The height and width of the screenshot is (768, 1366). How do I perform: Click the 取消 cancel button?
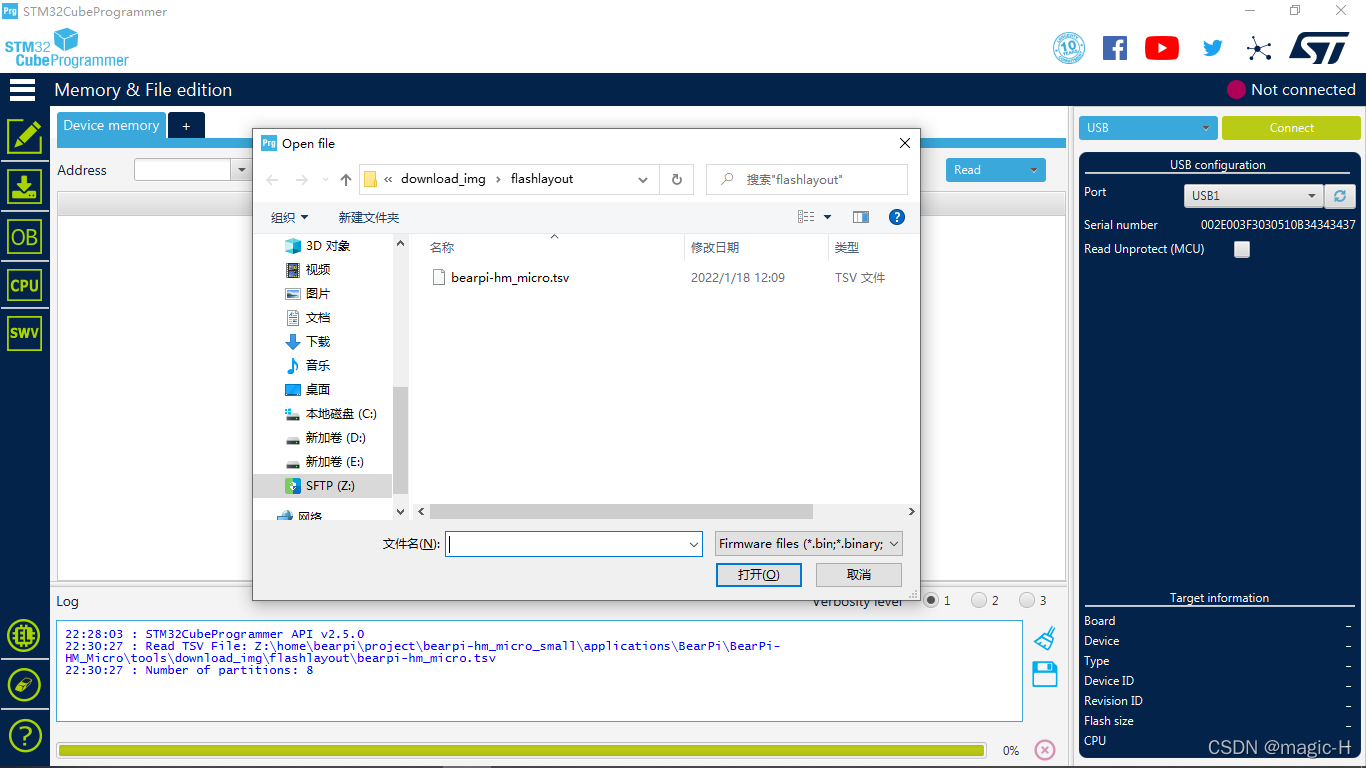(x=859, y=575)
